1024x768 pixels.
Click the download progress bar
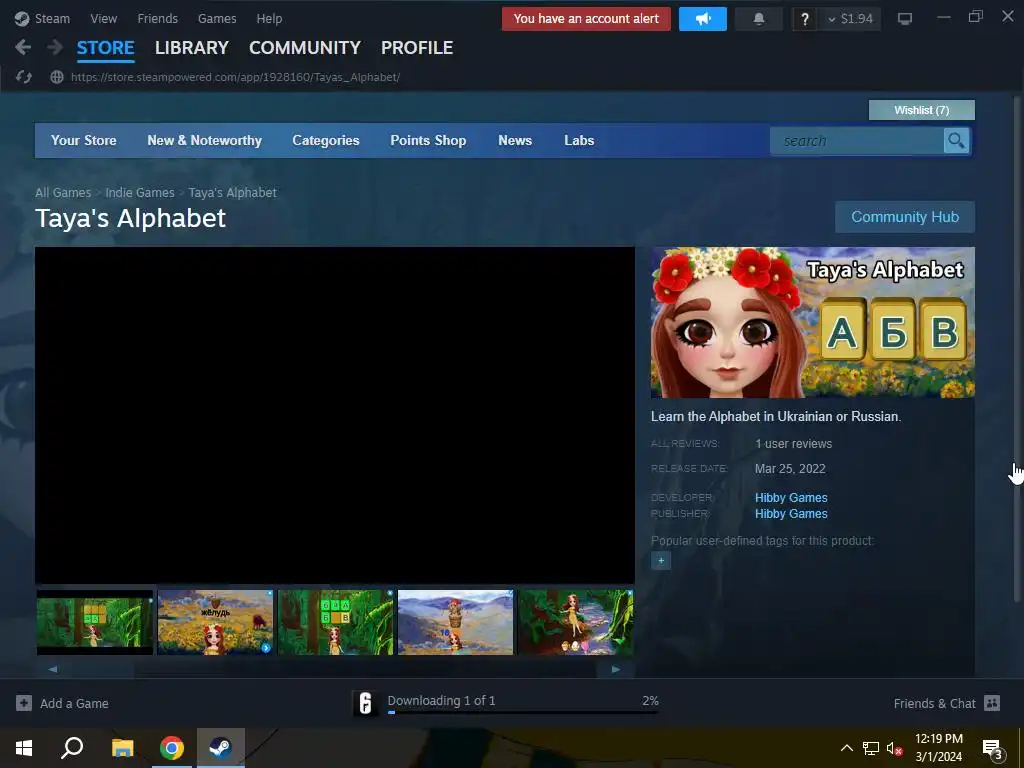pos(522,712)
